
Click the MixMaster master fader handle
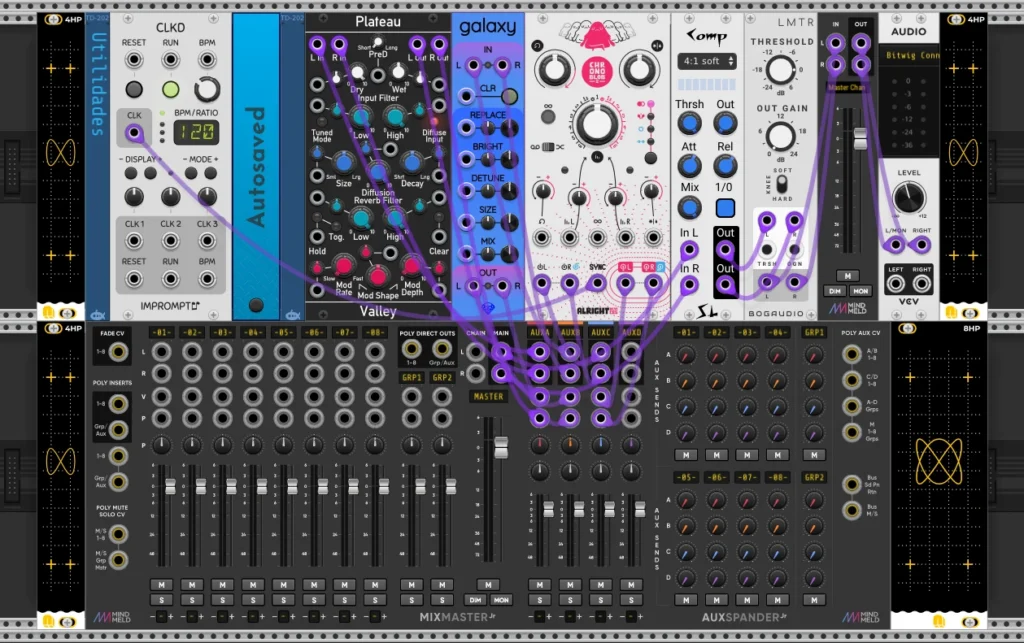click(x=501, y=448)
